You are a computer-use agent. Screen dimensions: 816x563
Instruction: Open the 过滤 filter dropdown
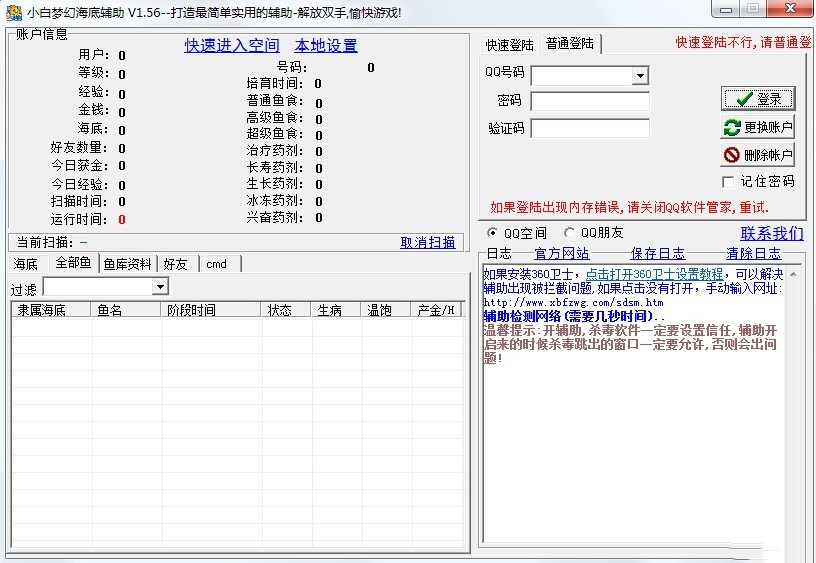click(x=160, y=287)
